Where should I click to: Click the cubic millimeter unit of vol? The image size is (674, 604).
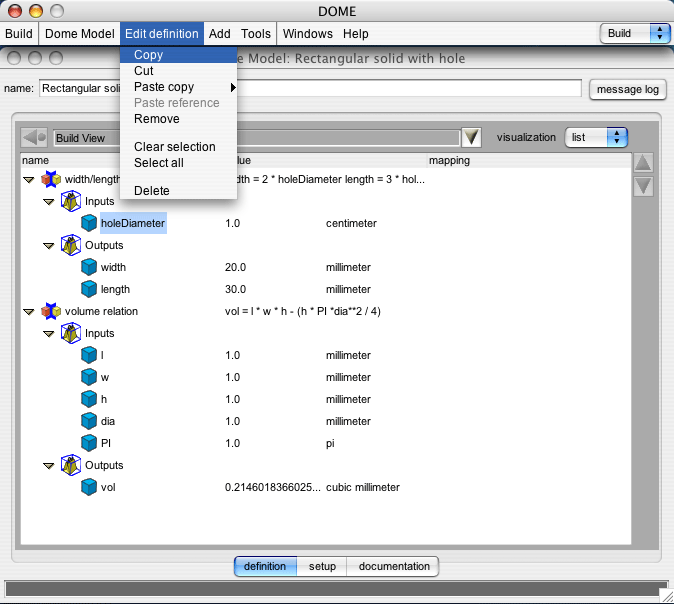(363, 487)
